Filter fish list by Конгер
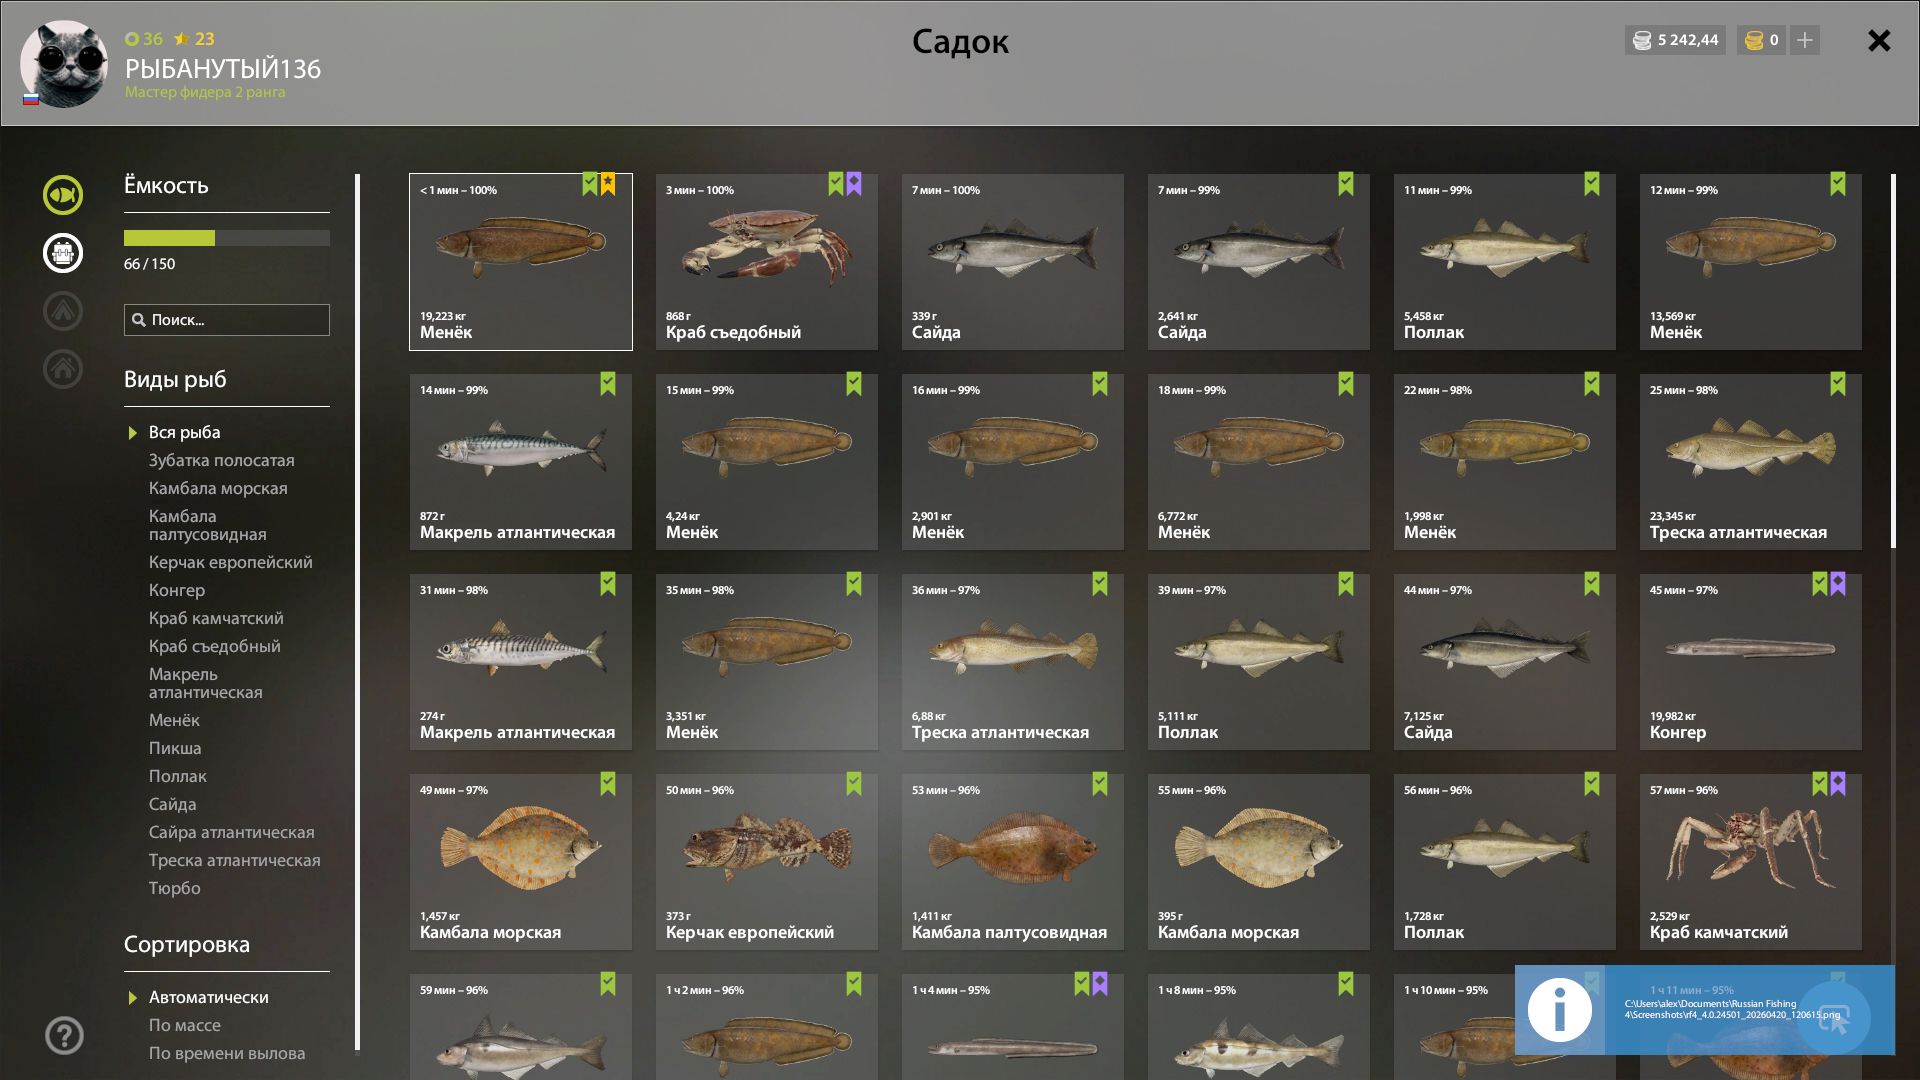Screen dimensions: 1920x1080 click(x=176, y=590)
